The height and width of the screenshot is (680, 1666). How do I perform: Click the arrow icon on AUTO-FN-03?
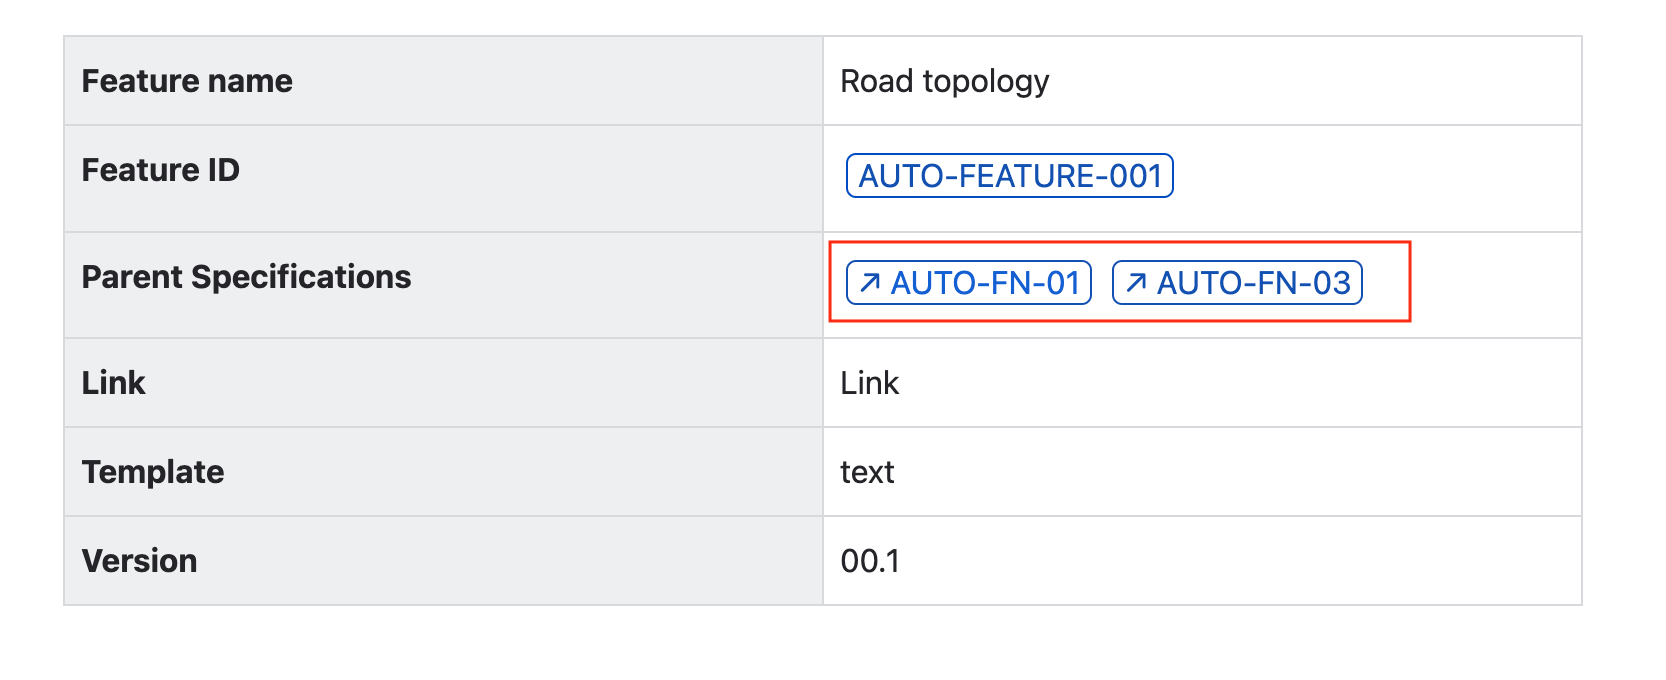point(1136,283)
